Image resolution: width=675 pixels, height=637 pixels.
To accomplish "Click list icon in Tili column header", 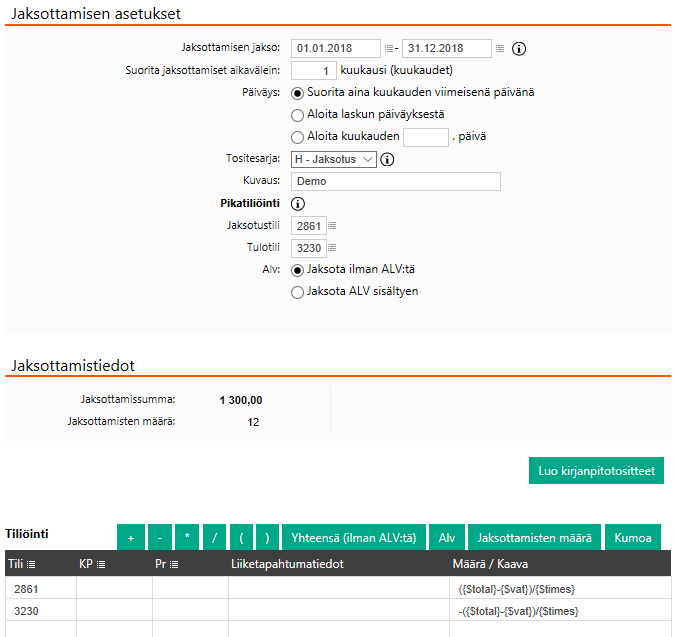I will (31, 564).
